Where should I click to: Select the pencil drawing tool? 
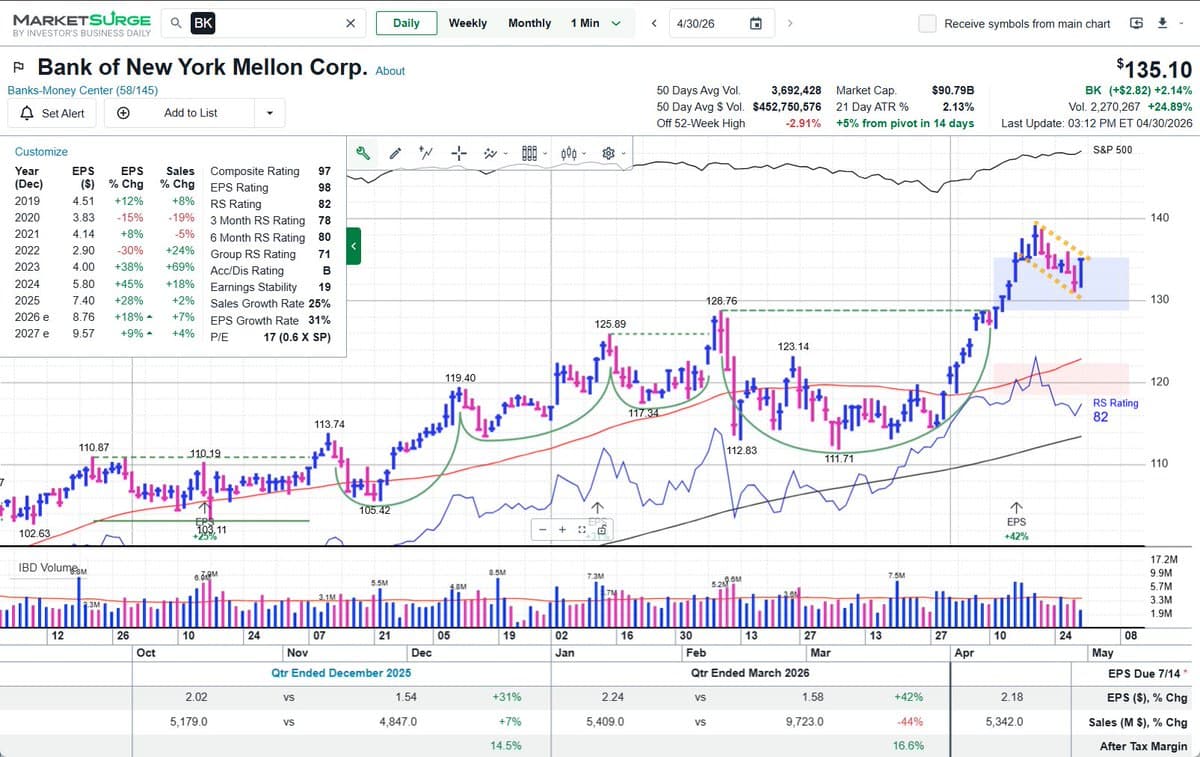[395, 153]
